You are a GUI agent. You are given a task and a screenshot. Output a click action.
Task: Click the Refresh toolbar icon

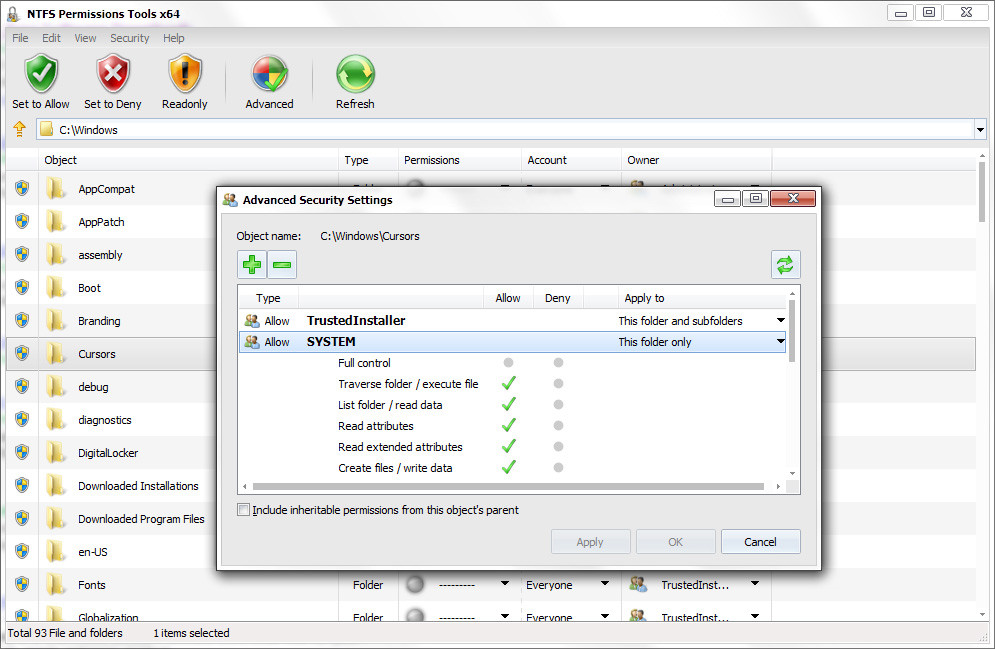(355, 74)
